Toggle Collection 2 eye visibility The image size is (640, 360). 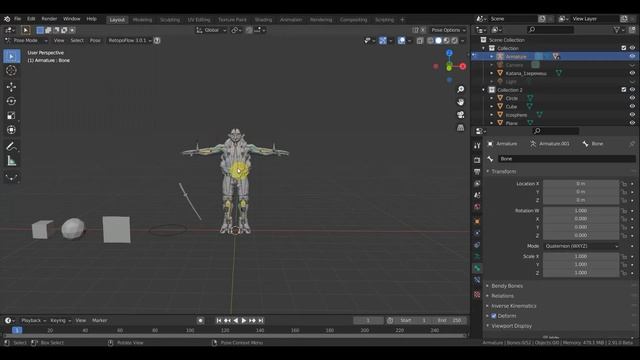click(632, 90)
